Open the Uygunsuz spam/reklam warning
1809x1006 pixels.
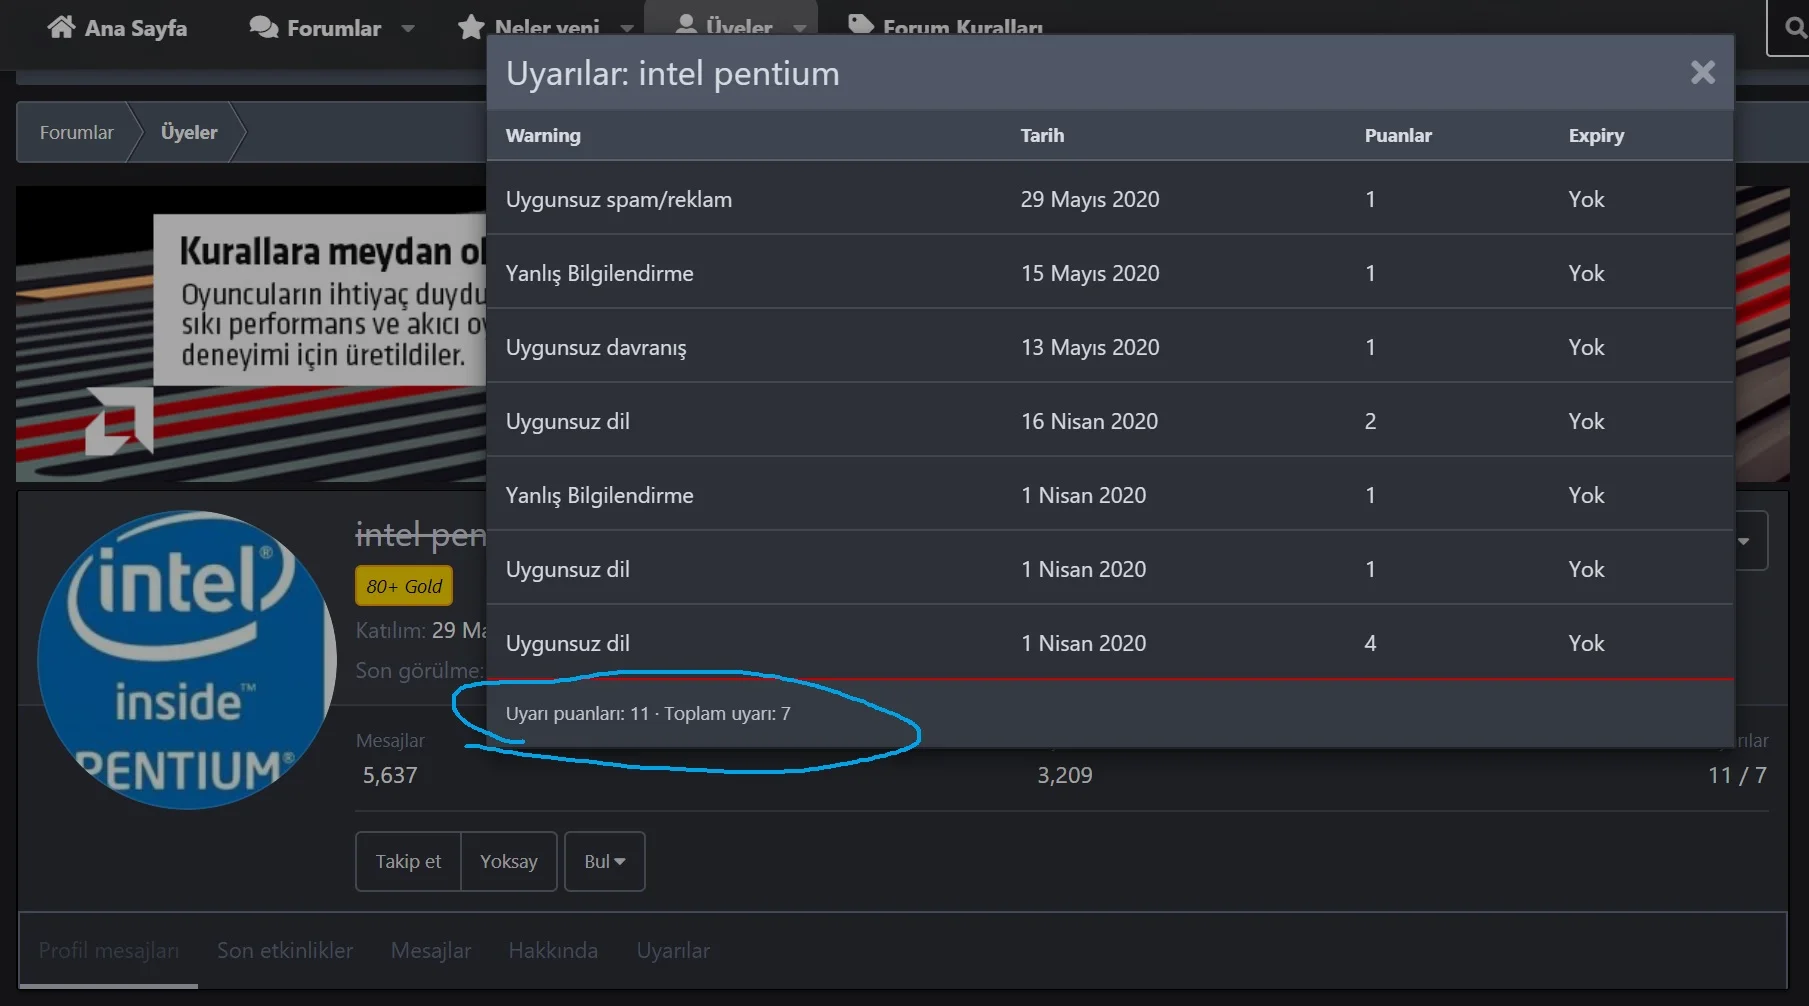tap(619, 199)
